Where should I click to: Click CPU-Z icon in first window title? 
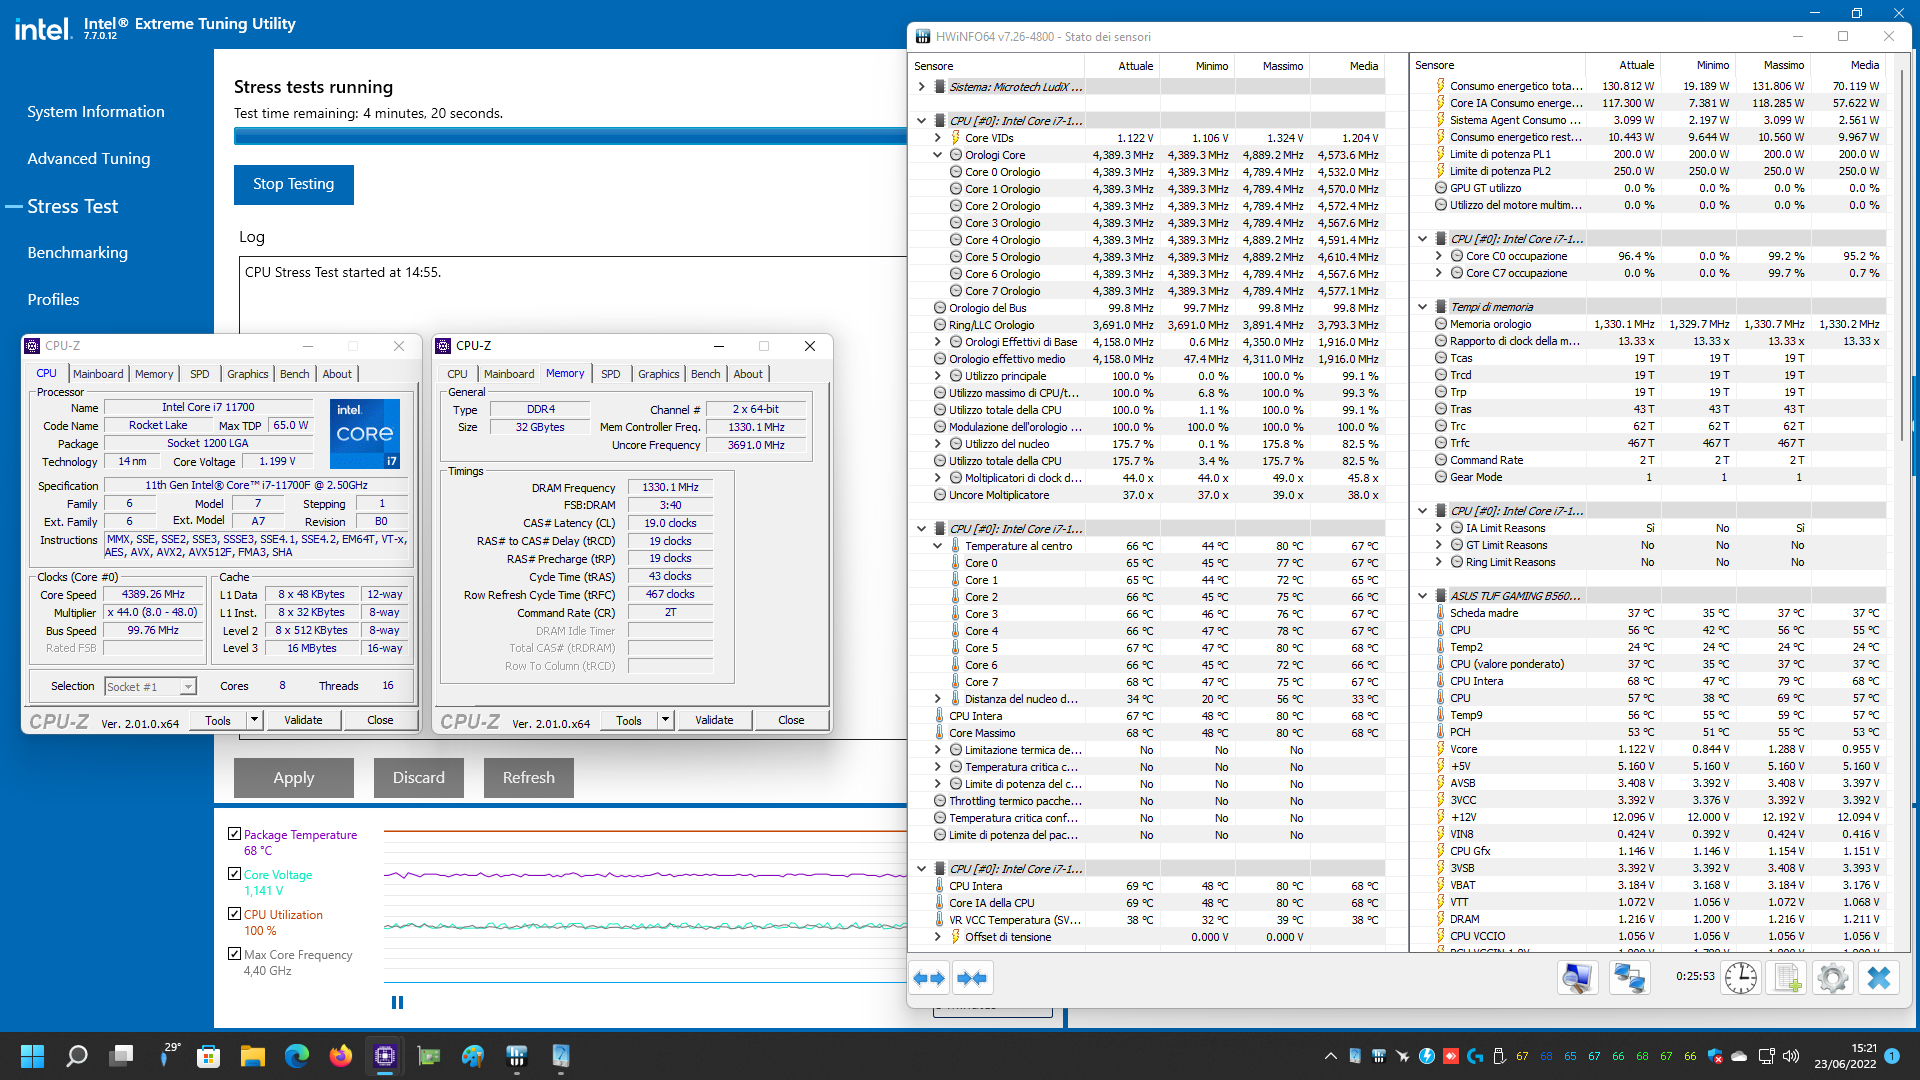[33, 346]
